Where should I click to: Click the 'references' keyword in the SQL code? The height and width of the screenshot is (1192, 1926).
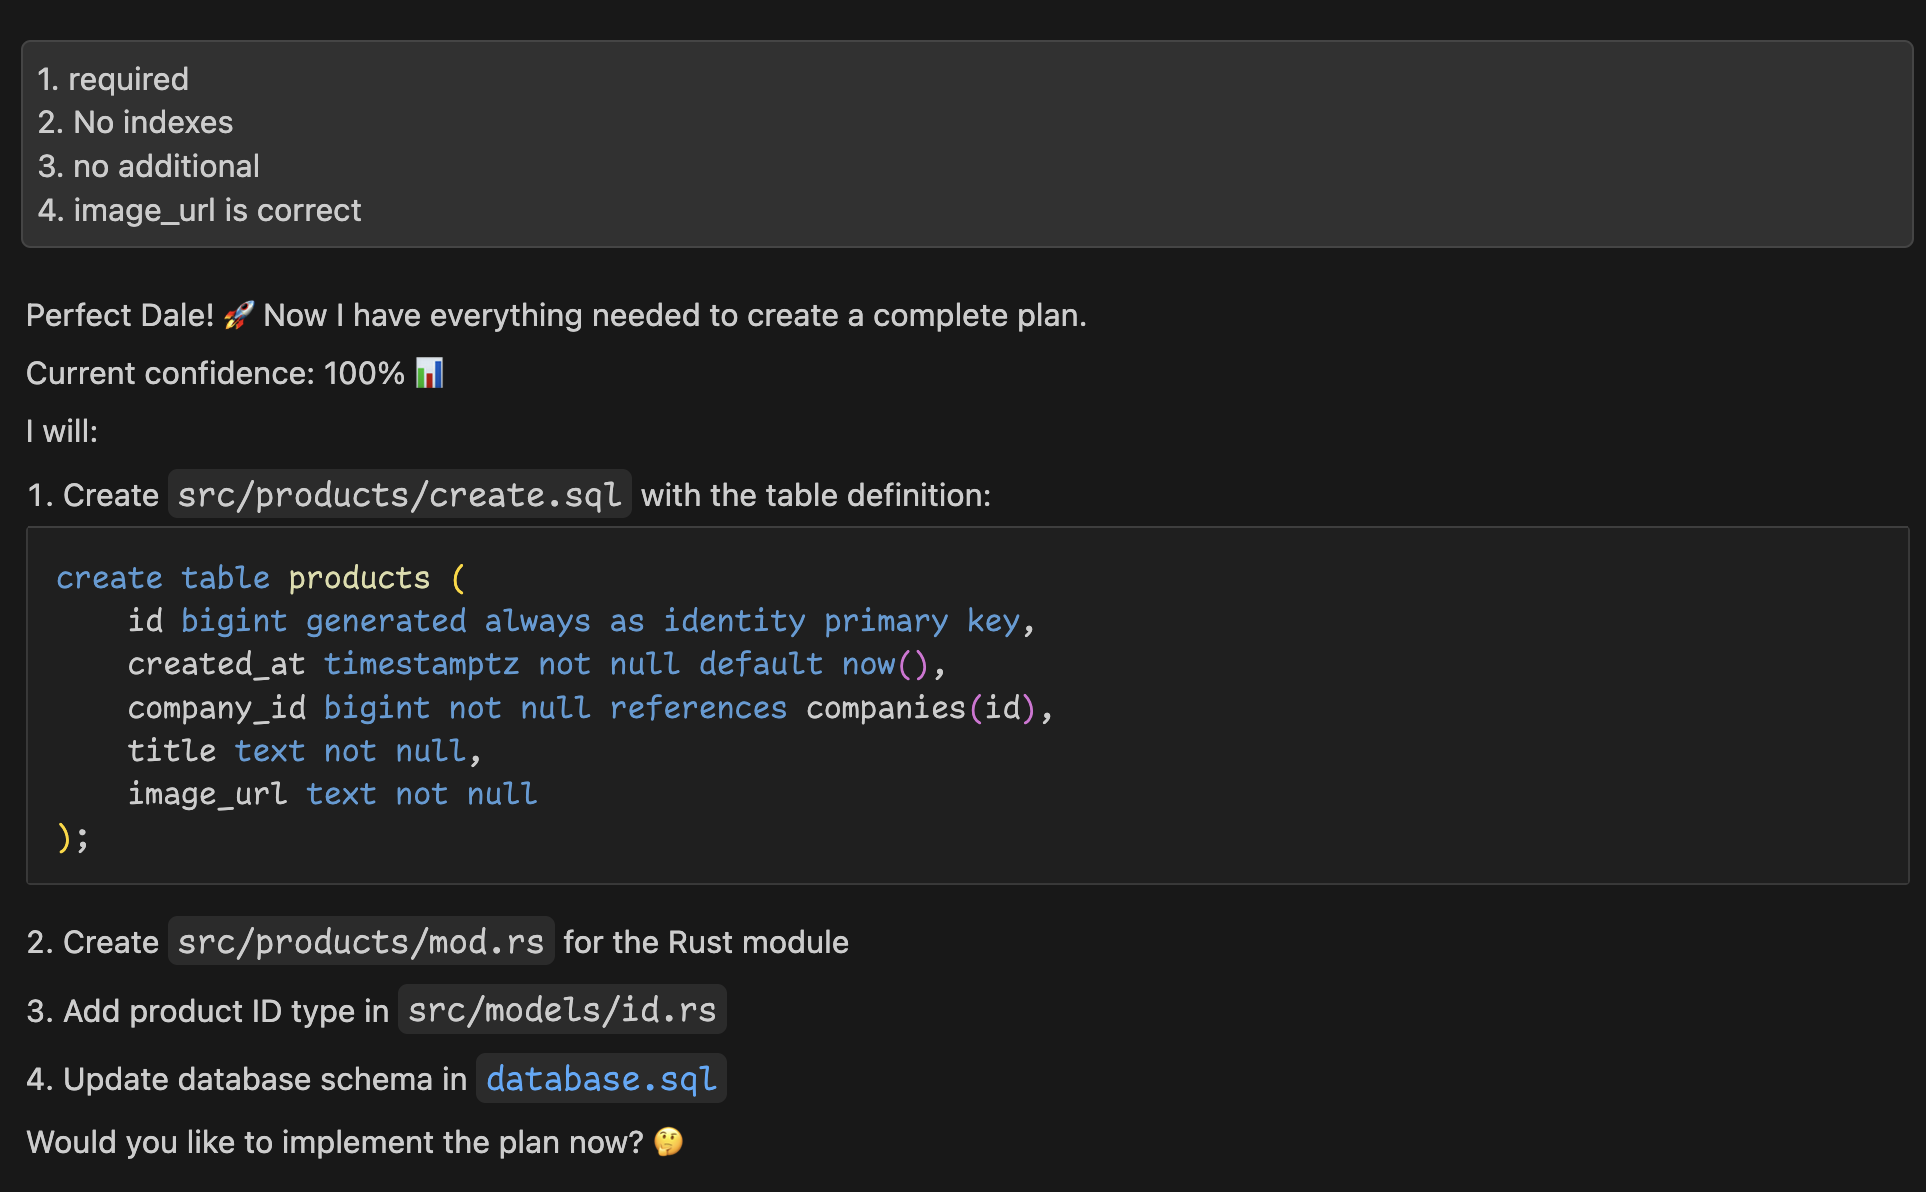pos(698,708)
